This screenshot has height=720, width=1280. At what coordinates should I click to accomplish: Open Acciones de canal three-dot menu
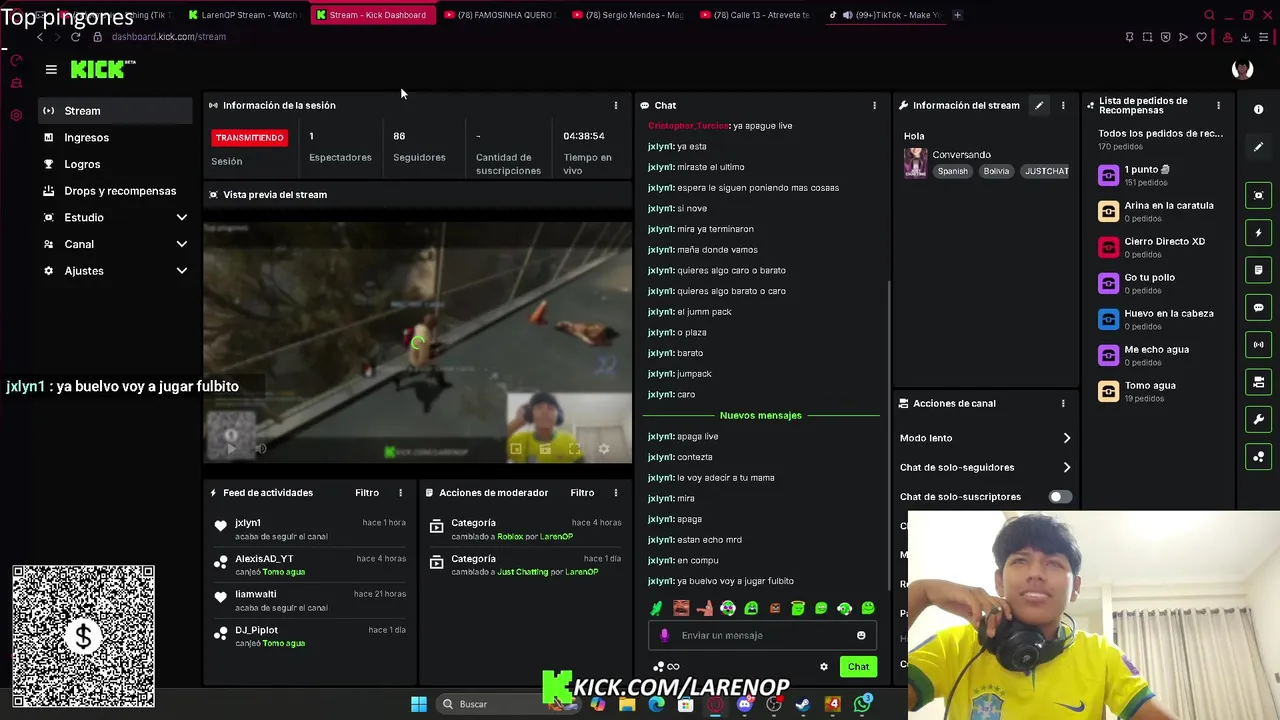[x=1063, y=403]
